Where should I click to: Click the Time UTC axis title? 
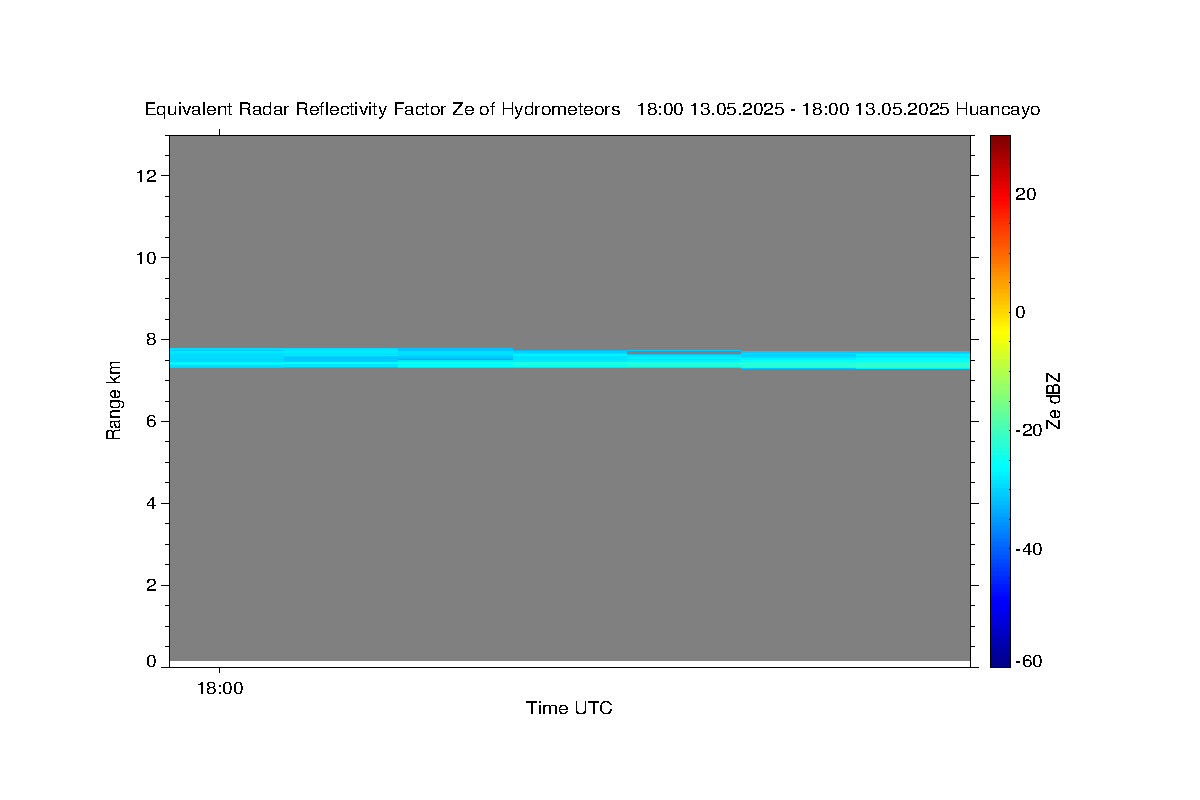[569, 708]
